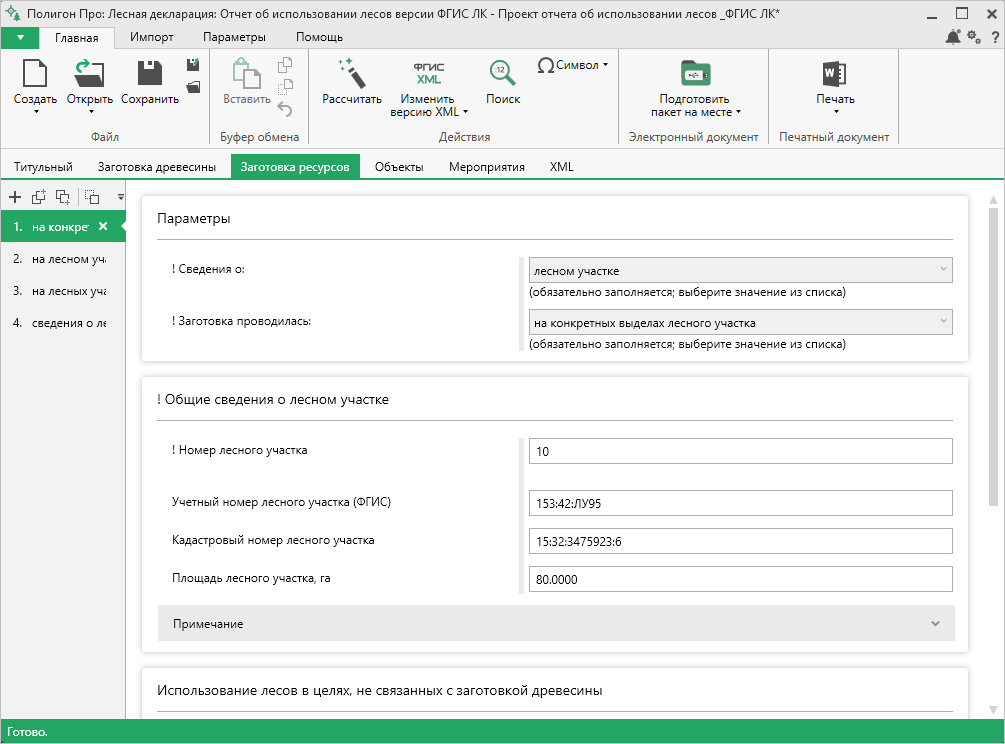Click the Общие сведения о лесном участке heading

[273, 399]
